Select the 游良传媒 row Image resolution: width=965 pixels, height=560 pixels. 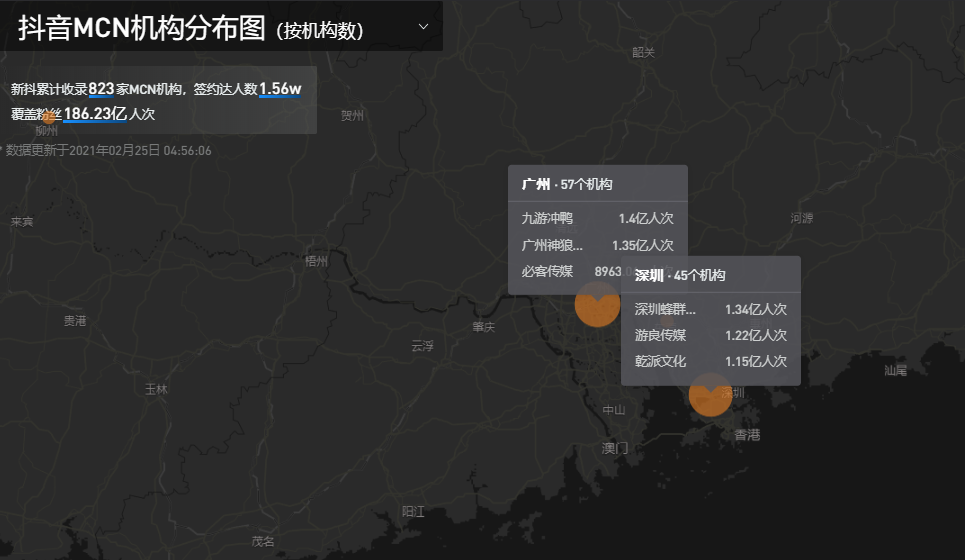[711, 335]
